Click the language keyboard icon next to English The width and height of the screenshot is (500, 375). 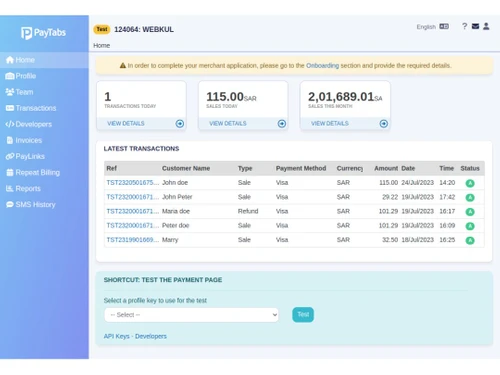point(444,26)
